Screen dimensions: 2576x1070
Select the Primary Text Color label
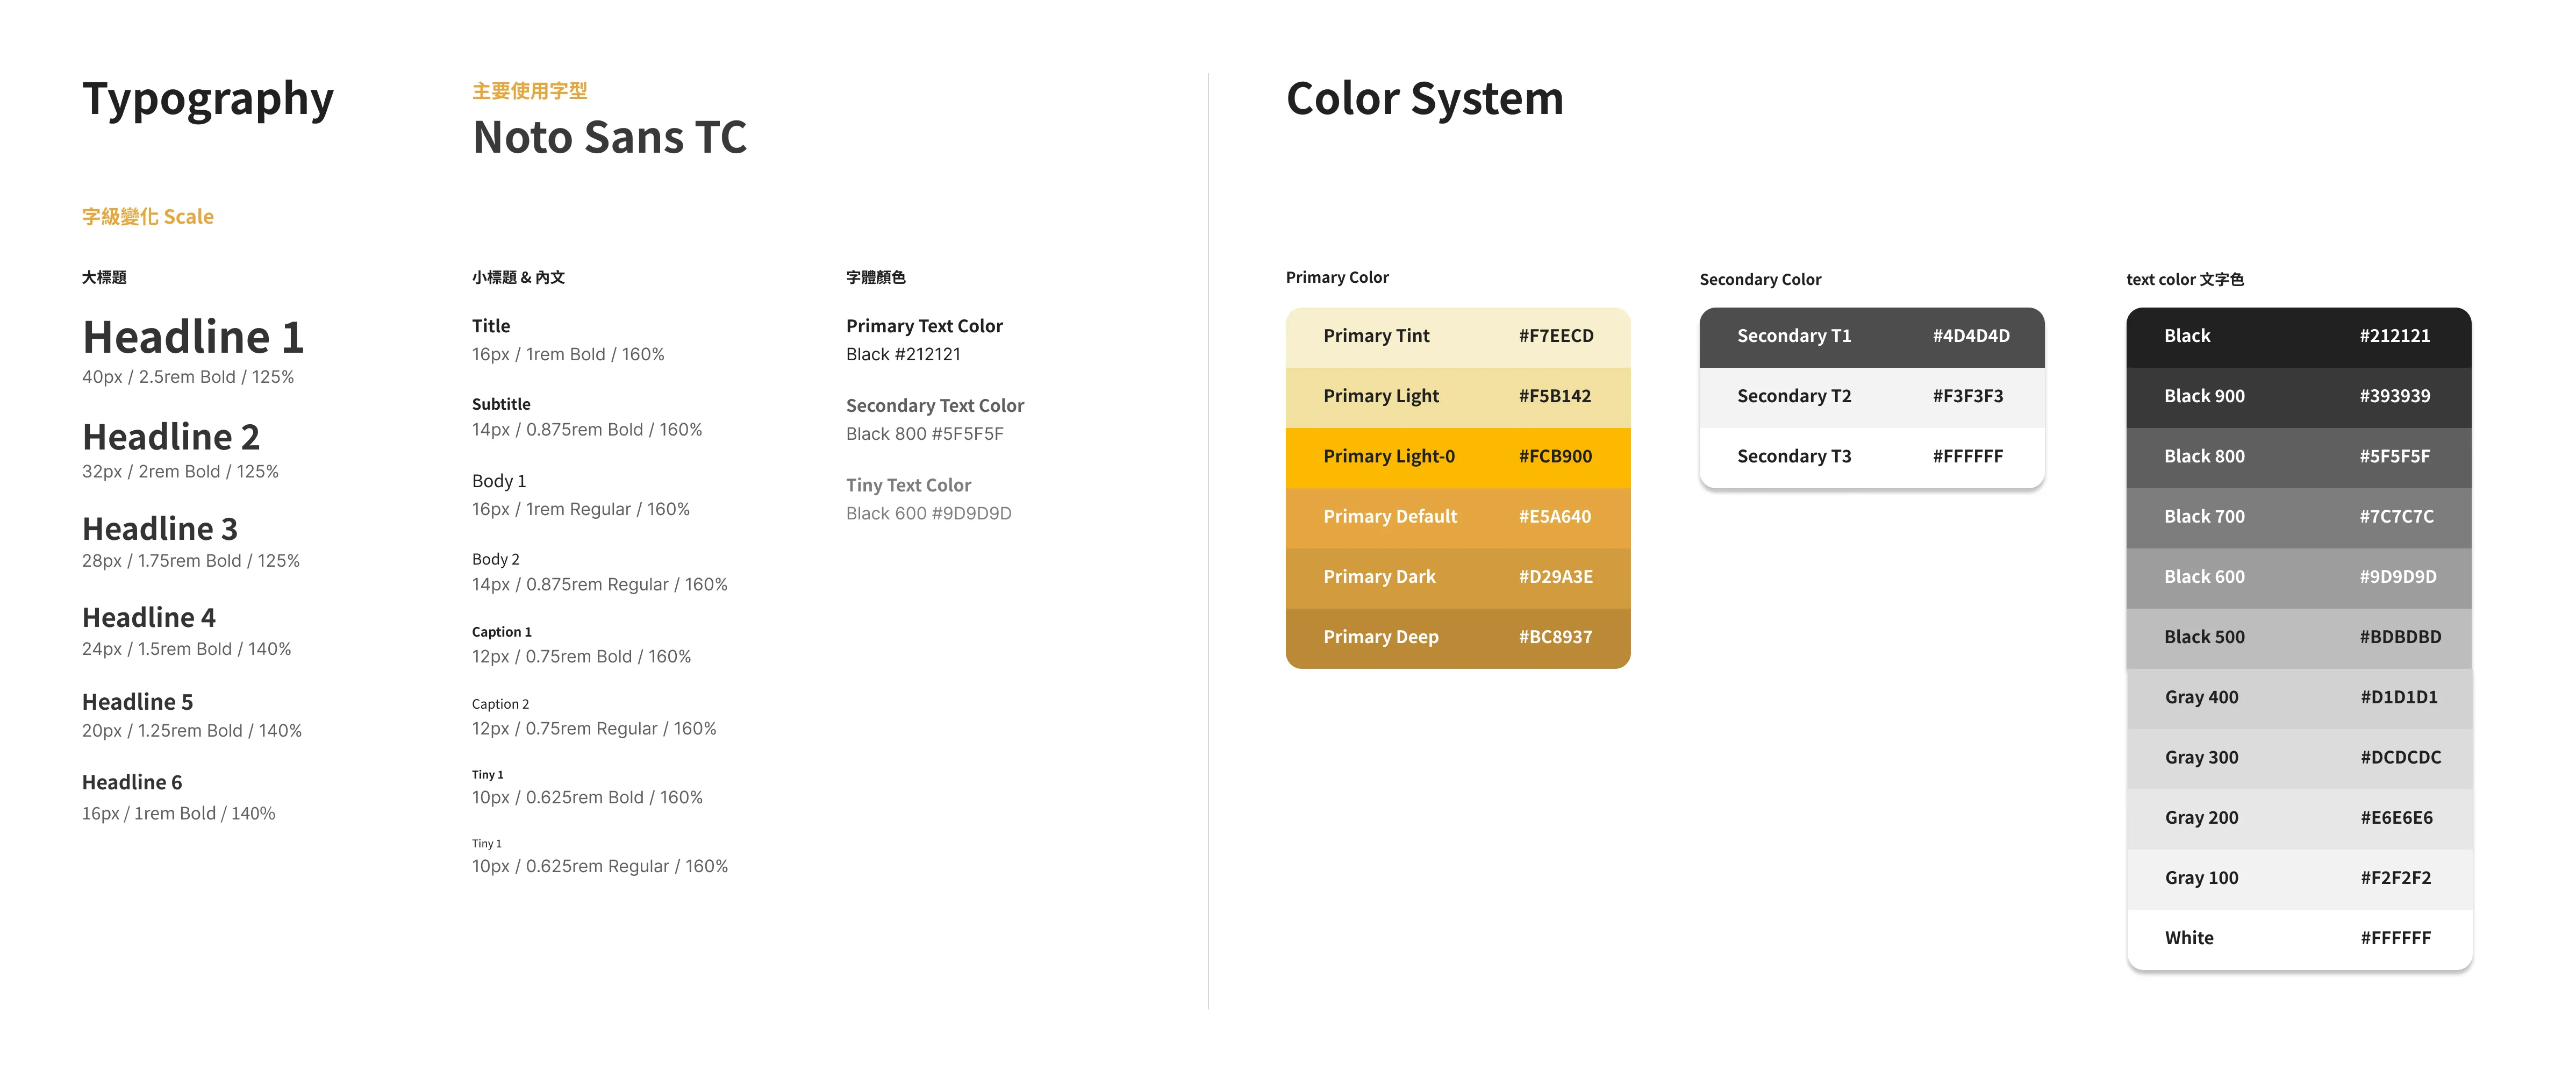[x=924, y=326]
